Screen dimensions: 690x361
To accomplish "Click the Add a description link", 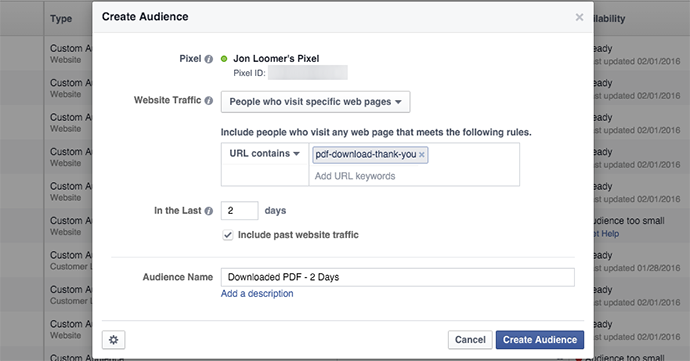I will (257, 294).
